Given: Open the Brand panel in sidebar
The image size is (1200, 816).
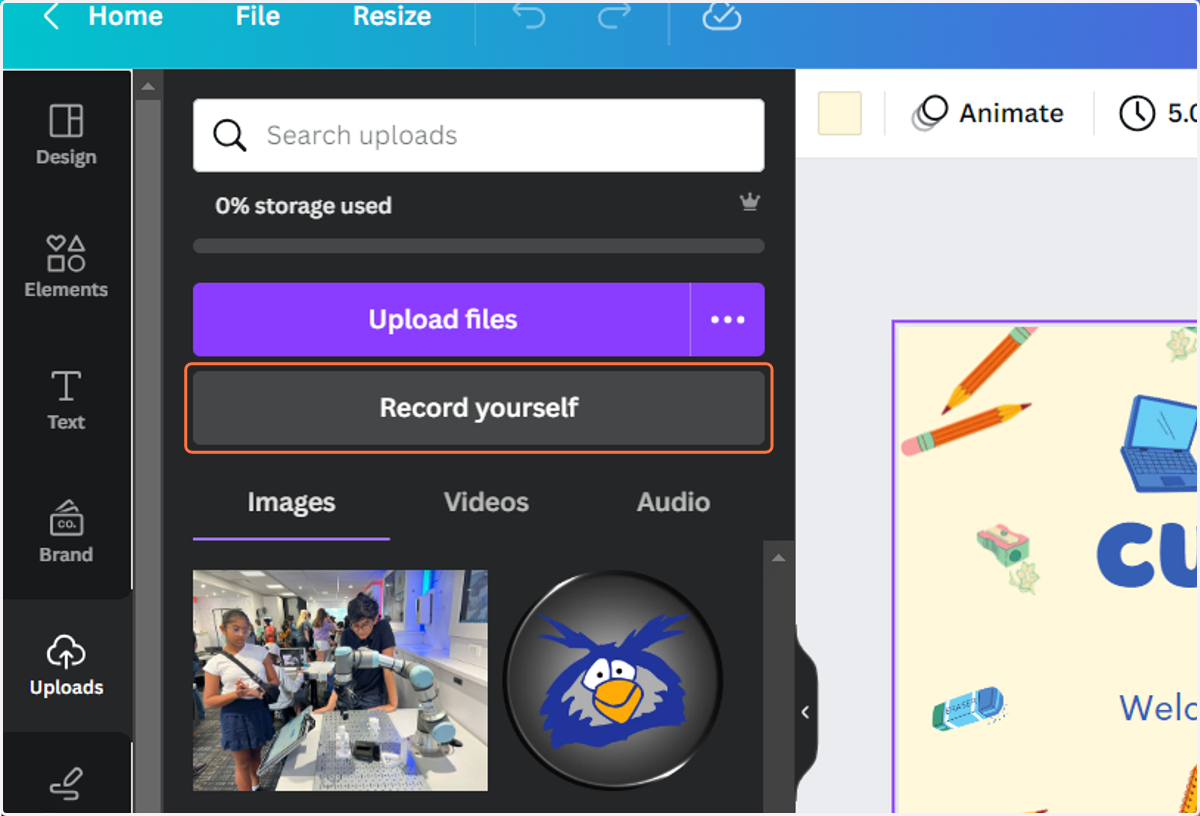Looking at the screenshot, I should point(66,532).
